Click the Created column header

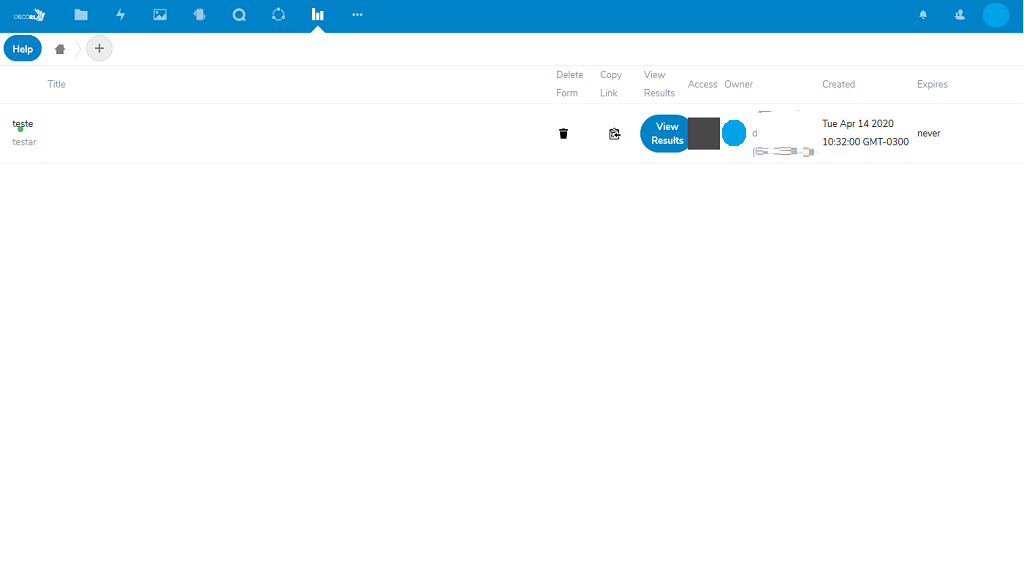point(838,84)
